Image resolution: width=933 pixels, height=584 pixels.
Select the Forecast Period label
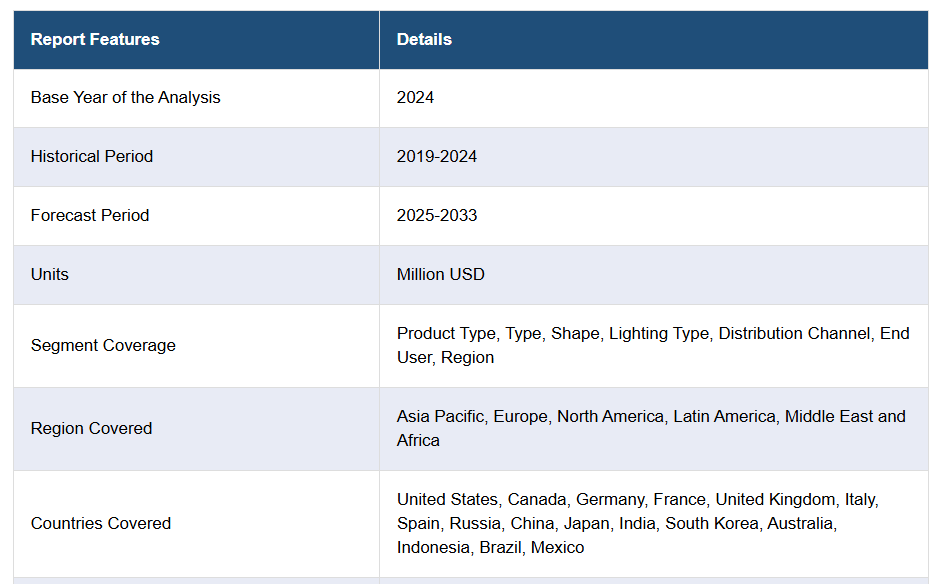90,216
